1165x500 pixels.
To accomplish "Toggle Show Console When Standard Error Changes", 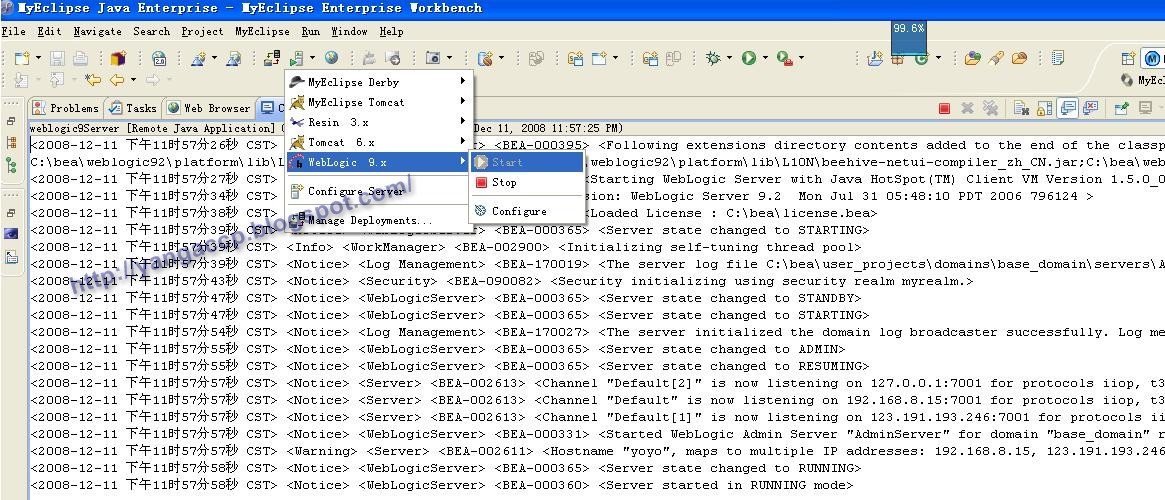I will point(1091,108).
